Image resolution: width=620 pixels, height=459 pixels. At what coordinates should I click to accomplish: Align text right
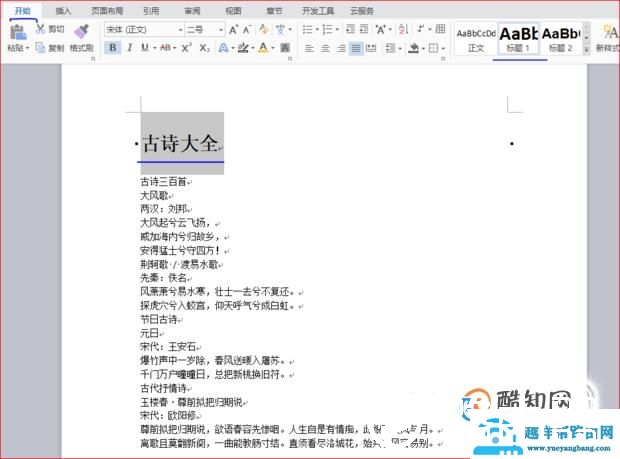[341, 49]
